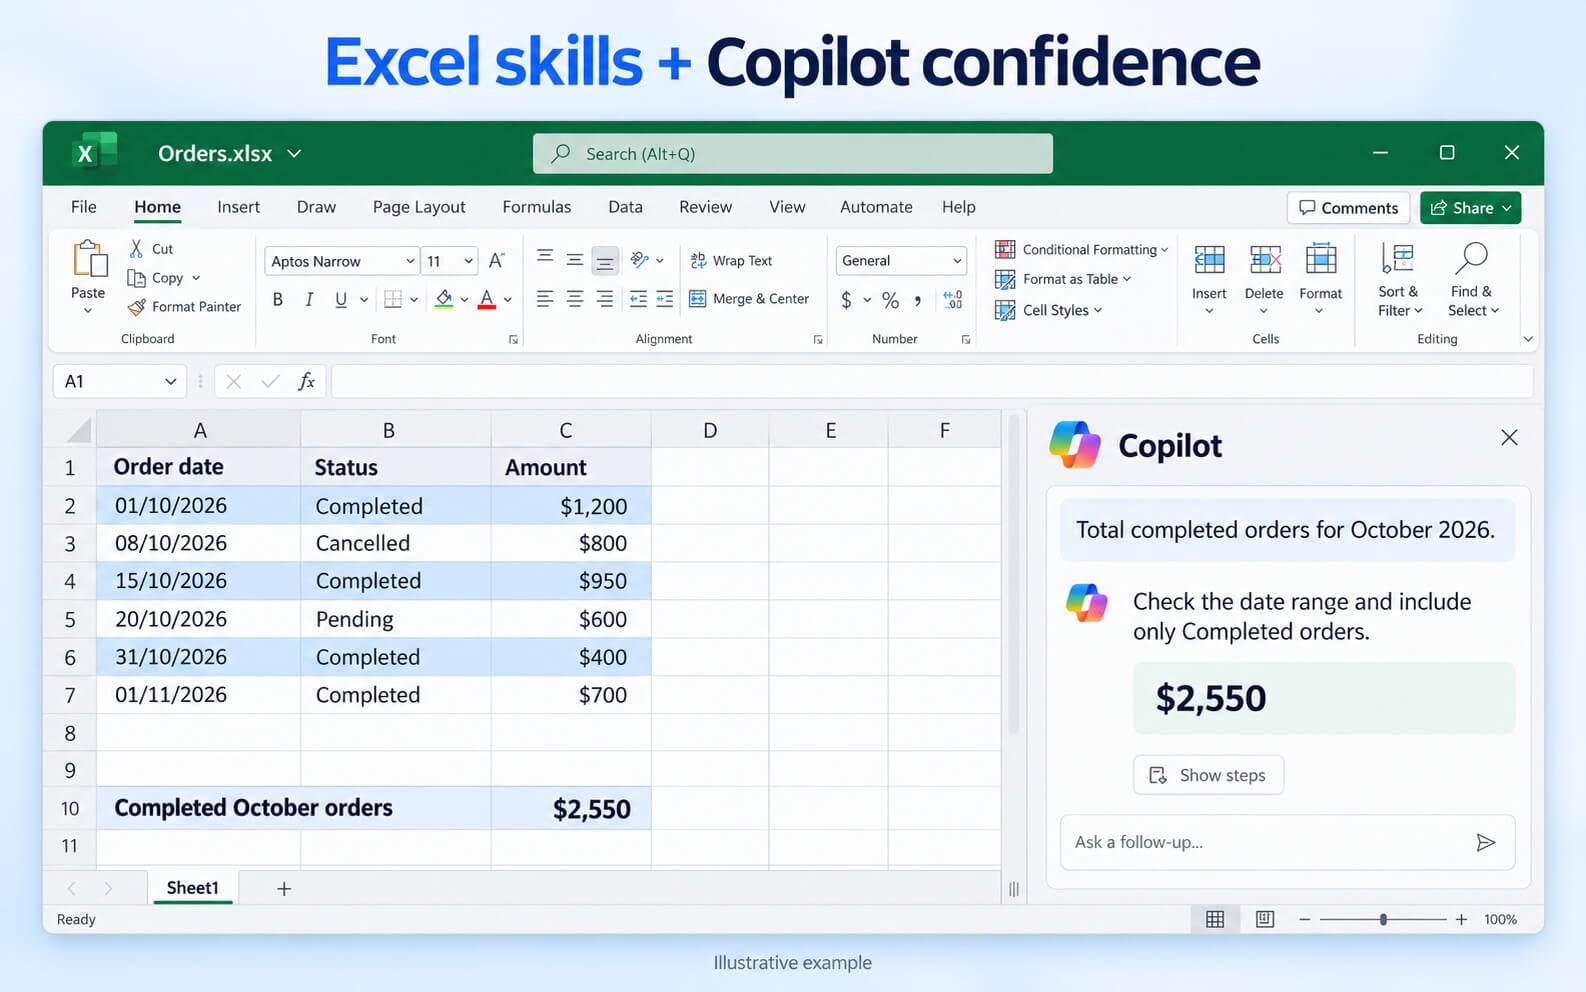Switch to the Data ribbon tab

click(x=625, y=207)
